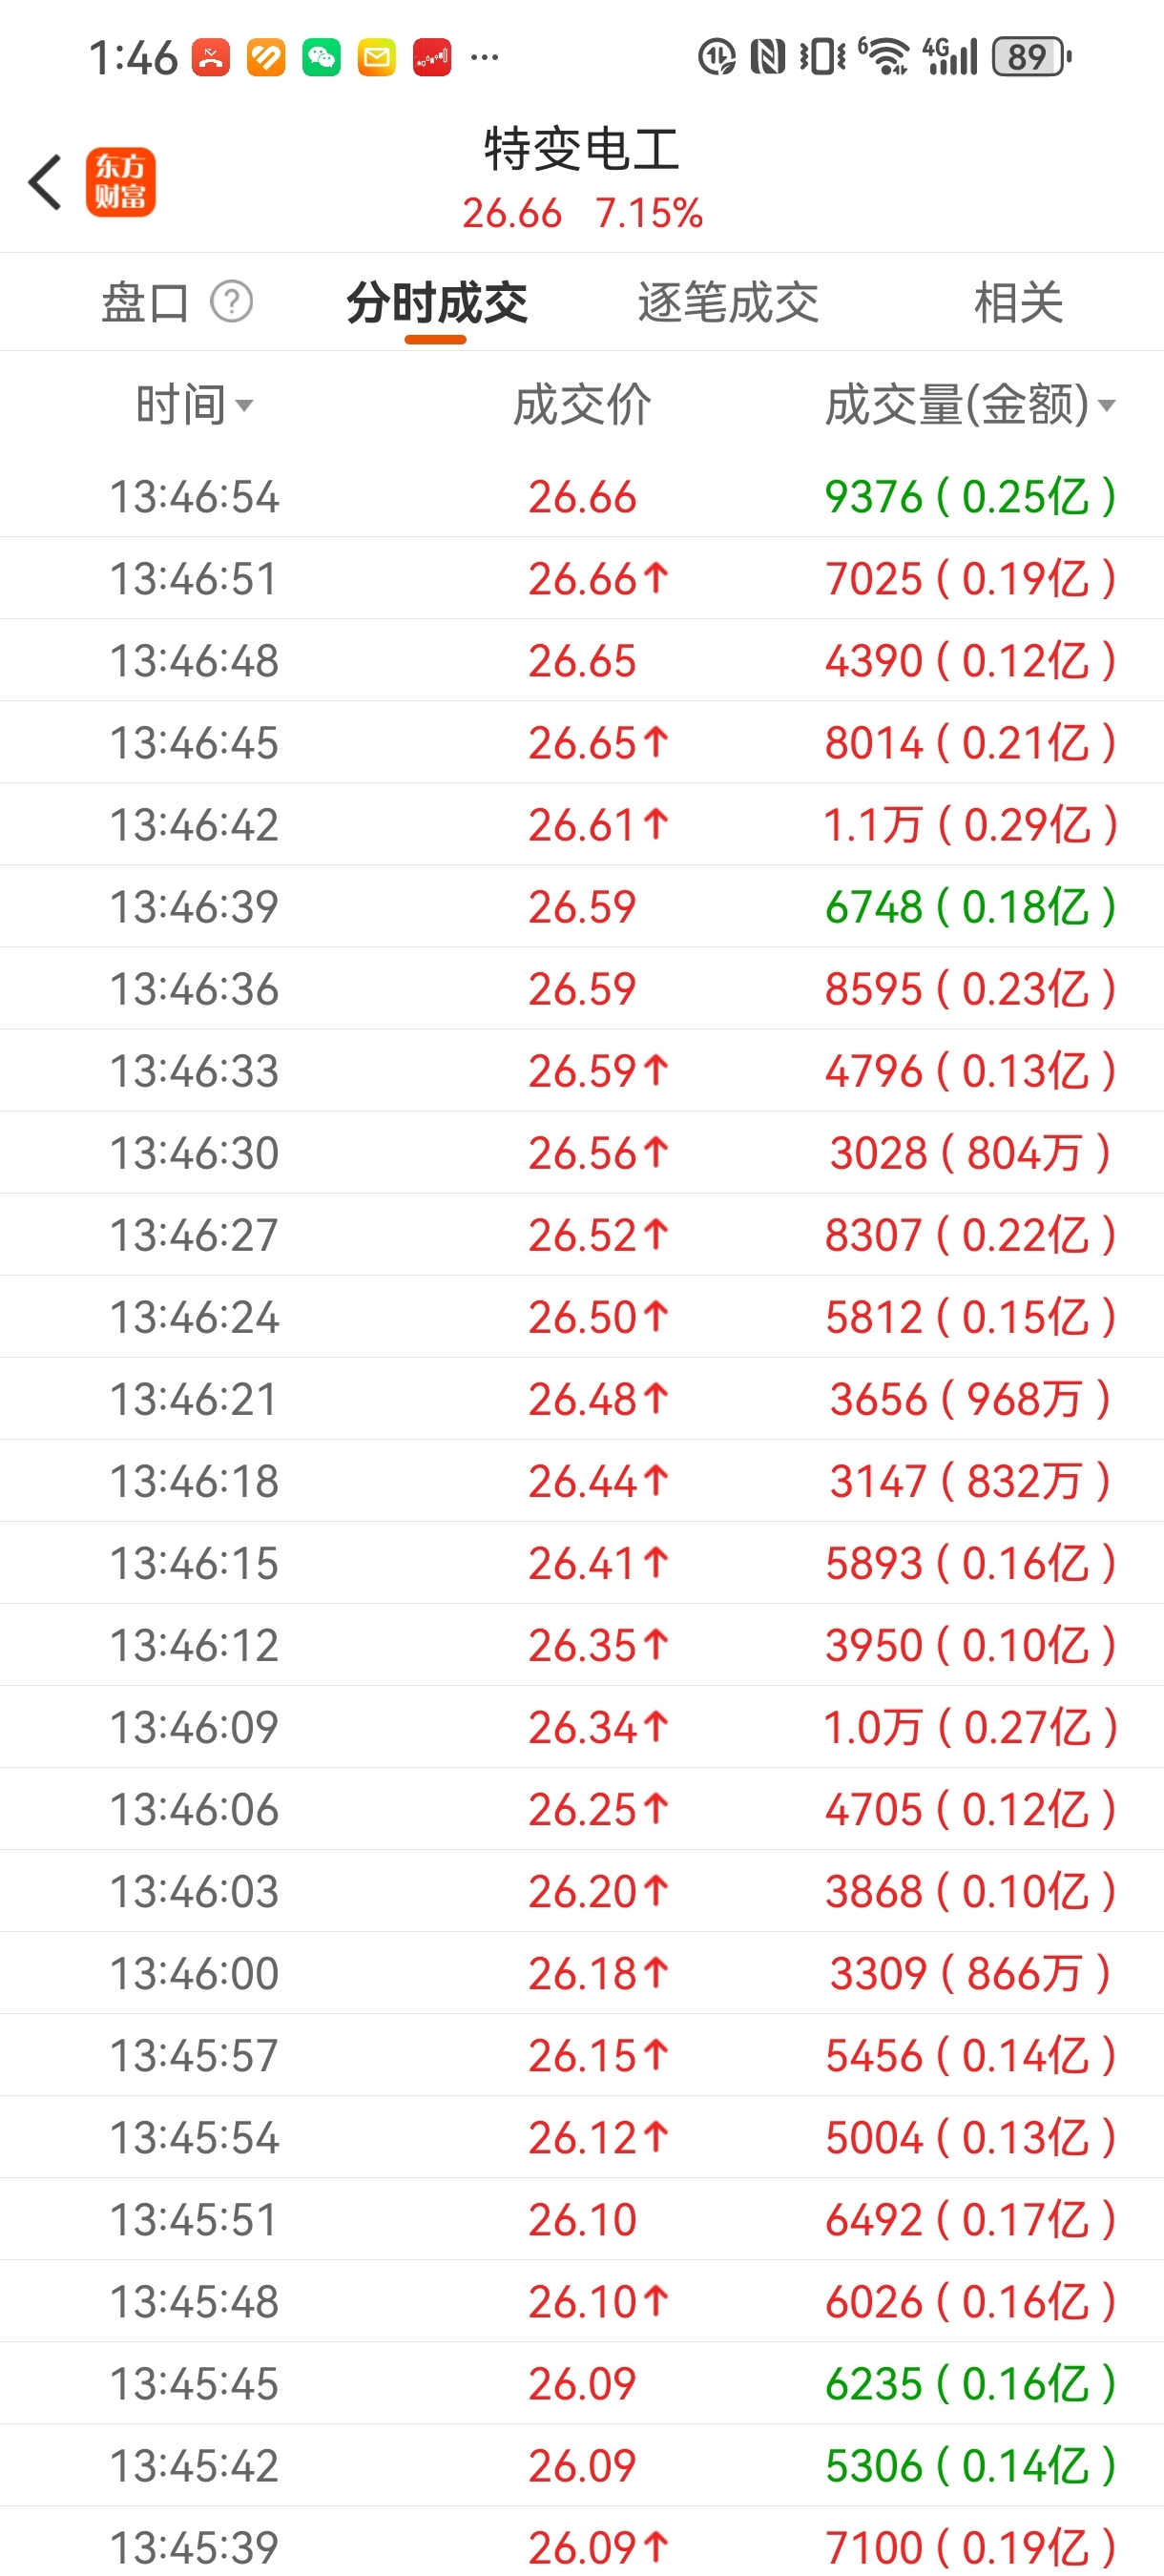The width and height of the screenshot is (1164, 2576).
Task: Tap the Wi-Fi signal status icon
Action: pyautogui.click(x=884, y=57)
